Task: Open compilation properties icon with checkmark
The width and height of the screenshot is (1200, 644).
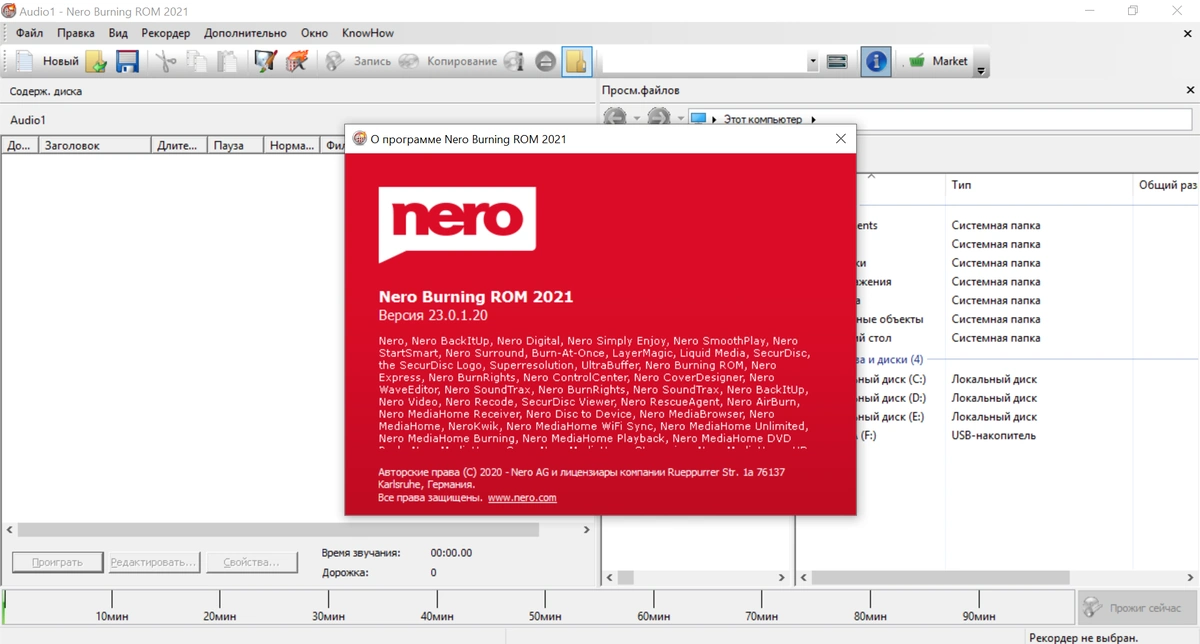Action: tap(265, 61)
